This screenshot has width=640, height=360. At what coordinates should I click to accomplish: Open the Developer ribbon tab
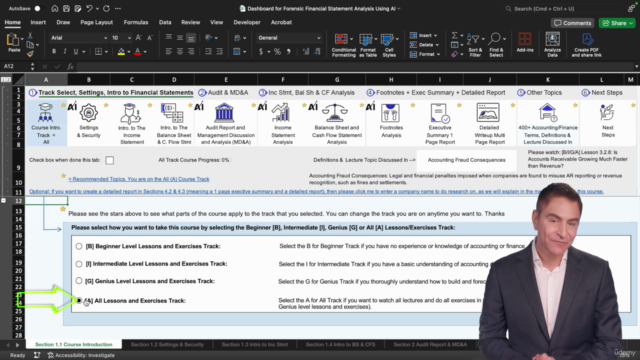click(247, 22)
